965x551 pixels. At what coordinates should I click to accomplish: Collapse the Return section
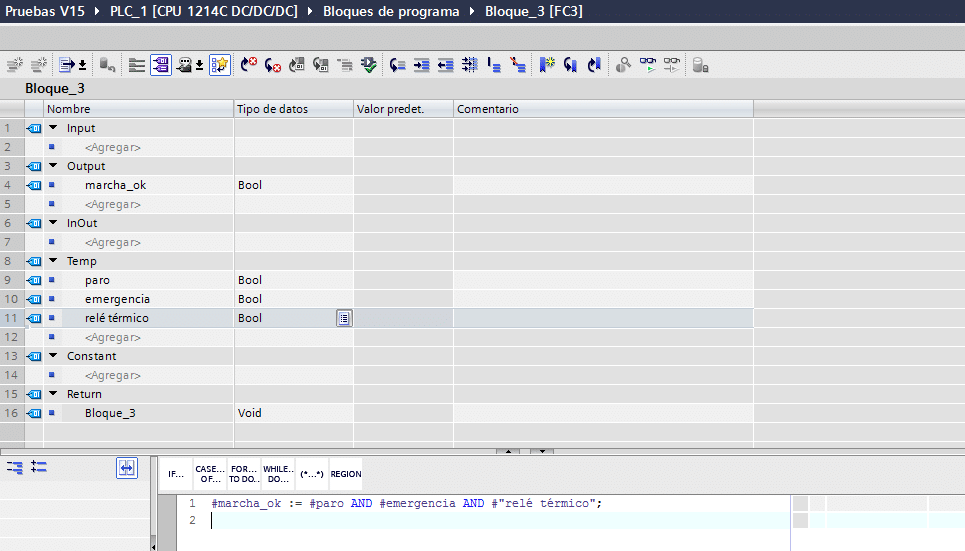tap(53, 394)
